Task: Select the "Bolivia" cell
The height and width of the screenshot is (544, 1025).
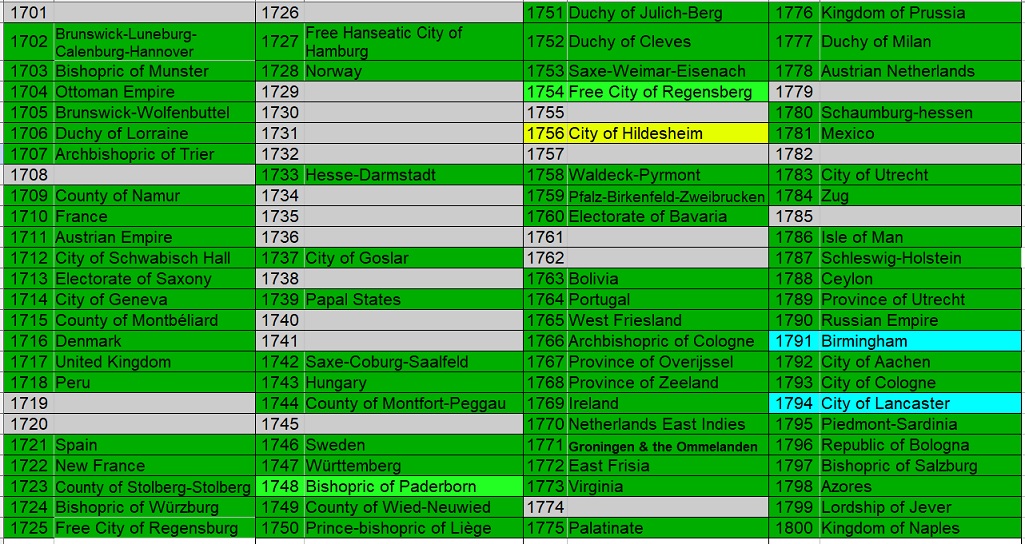Action: pos(667,279)
